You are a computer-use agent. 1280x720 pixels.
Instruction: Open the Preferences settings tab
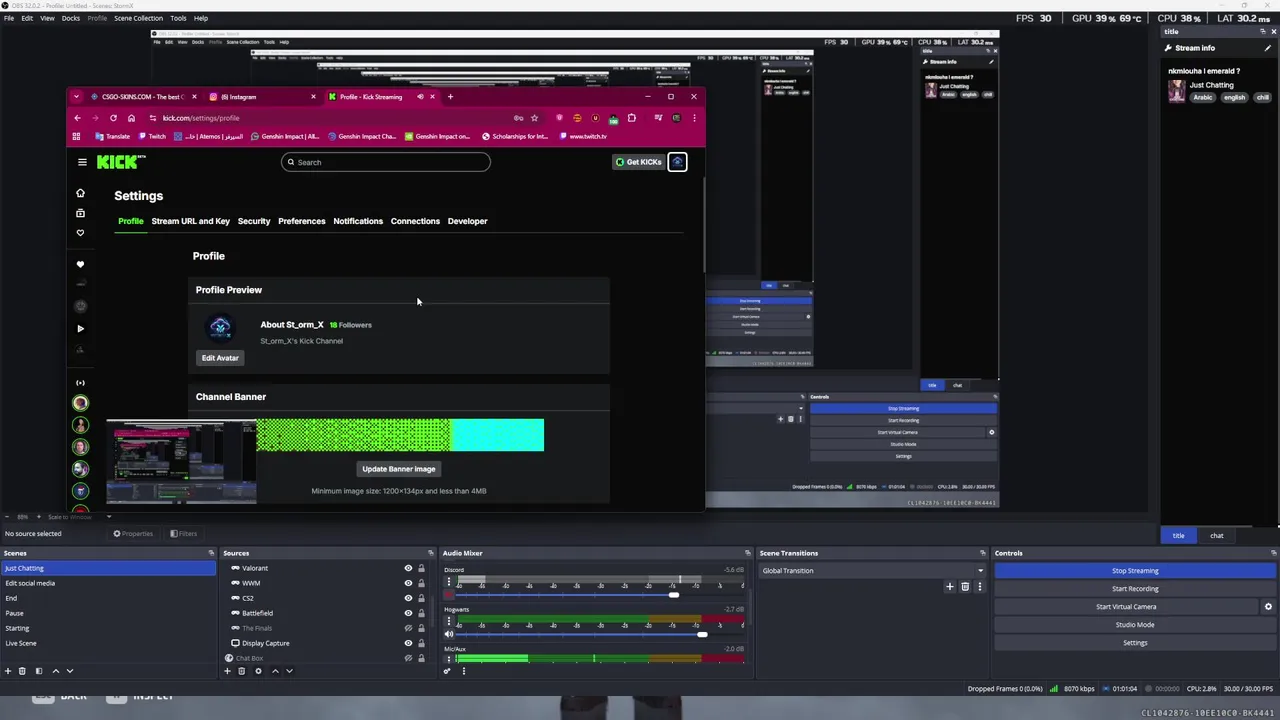(301, 221)
